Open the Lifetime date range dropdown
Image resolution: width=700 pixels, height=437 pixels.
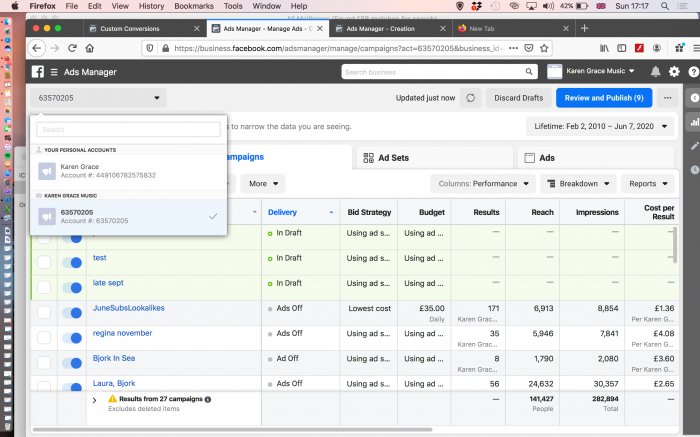pyautogui.click(x=600, y=126)
